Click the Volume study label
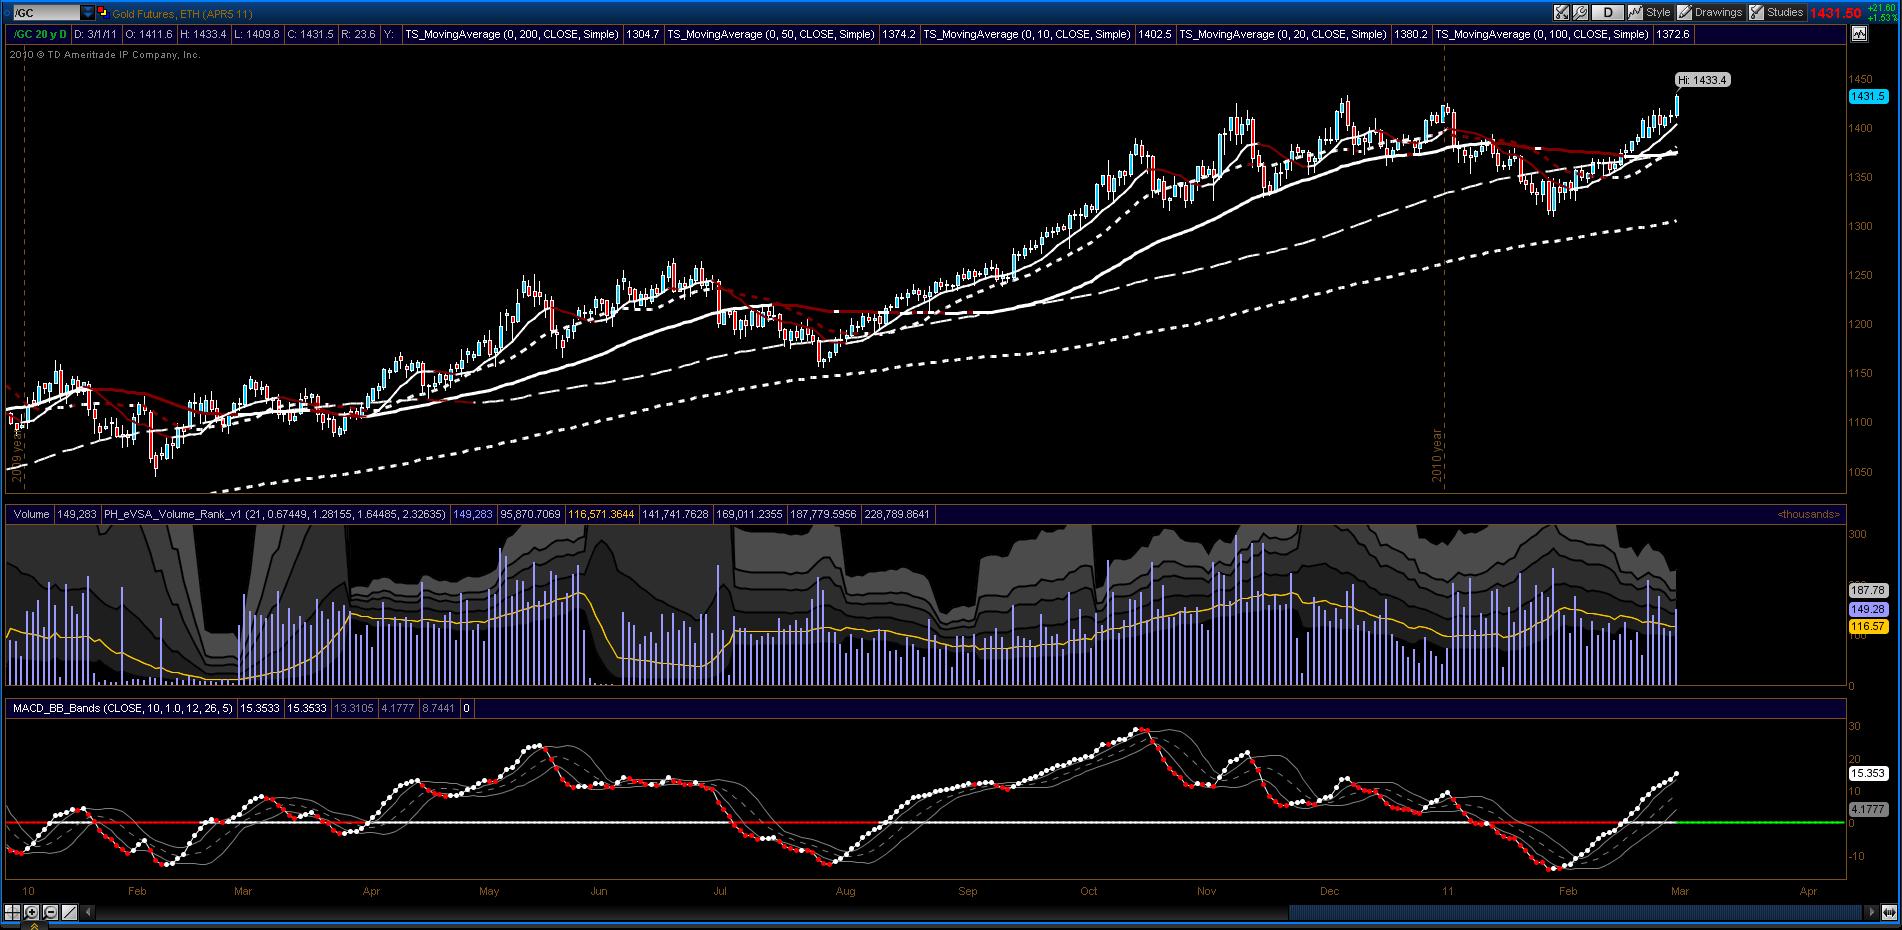 point(31,514)
